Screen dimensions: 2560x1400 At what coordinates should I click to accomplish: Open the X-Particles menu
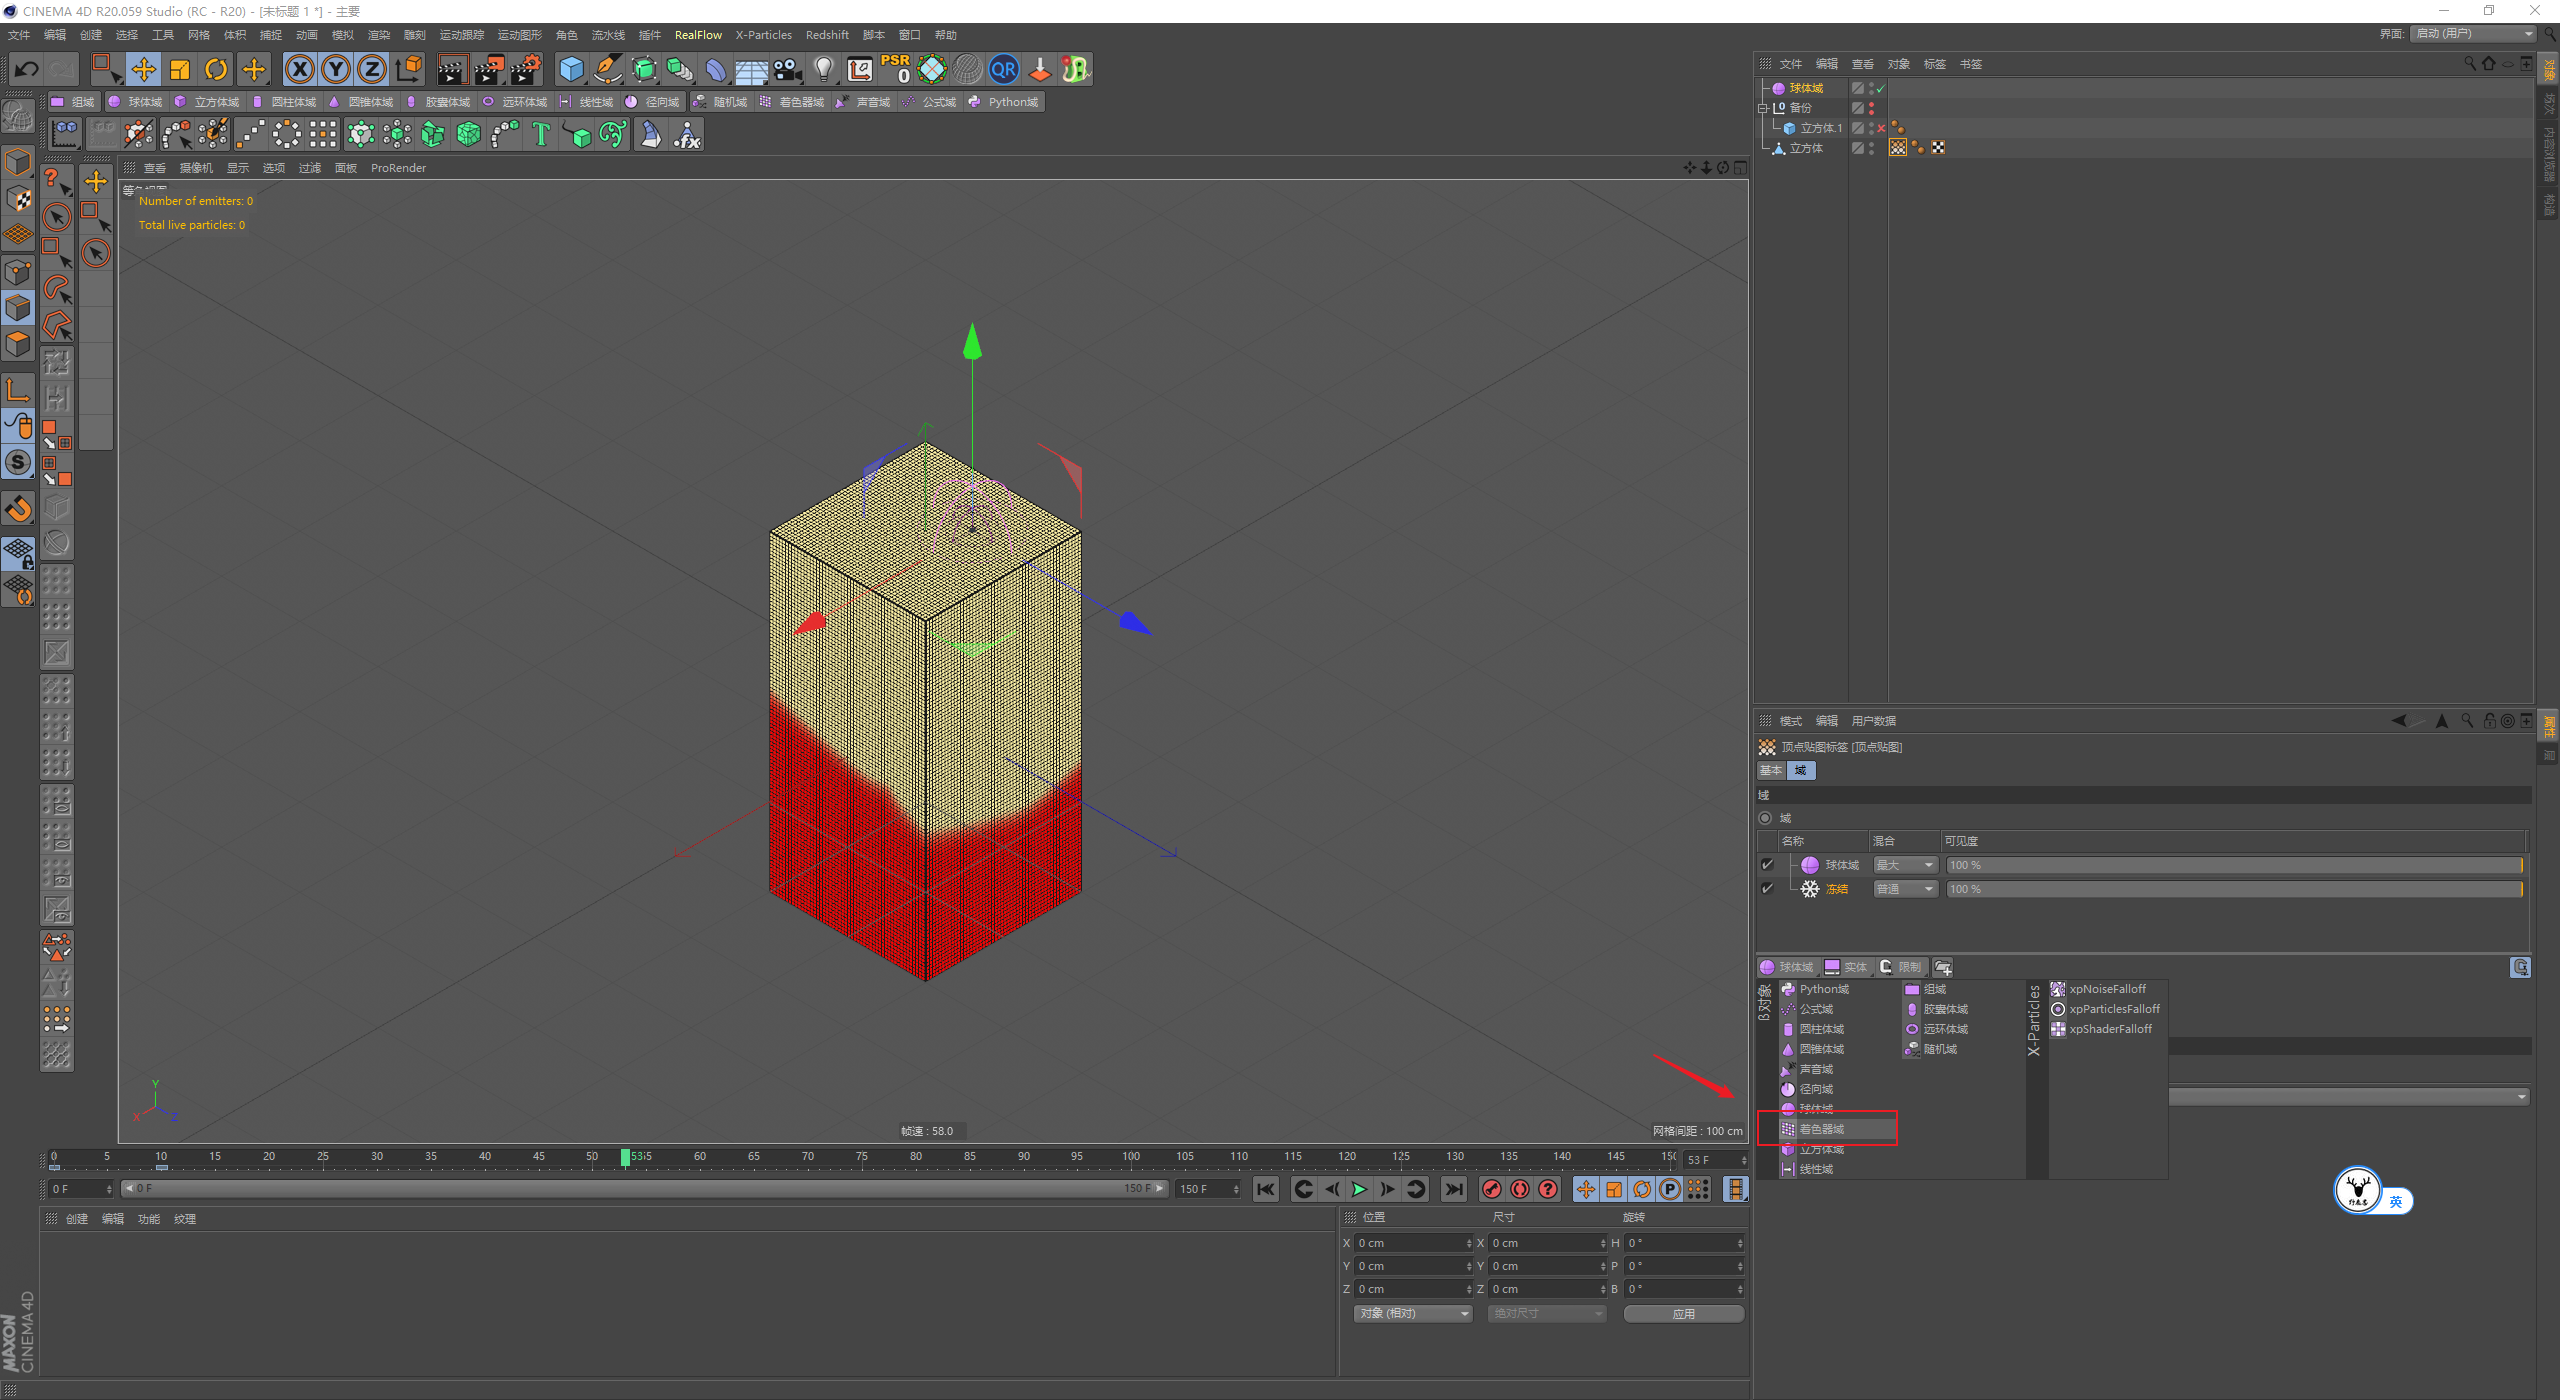point(763,35)
